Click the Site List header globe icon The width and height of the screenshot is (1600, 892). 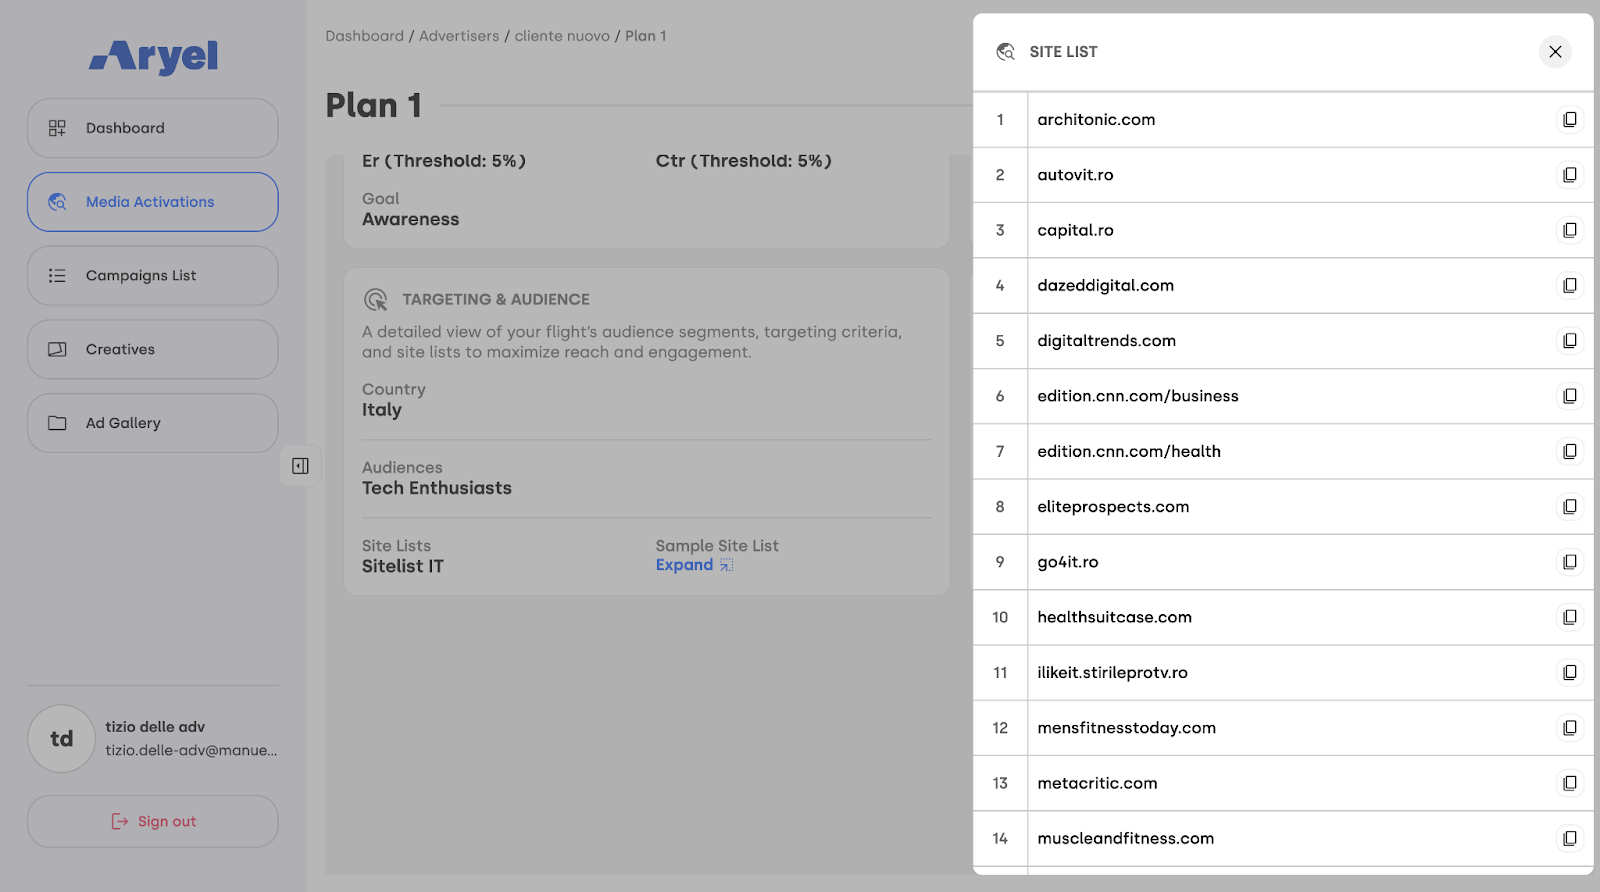(1006, 52)
